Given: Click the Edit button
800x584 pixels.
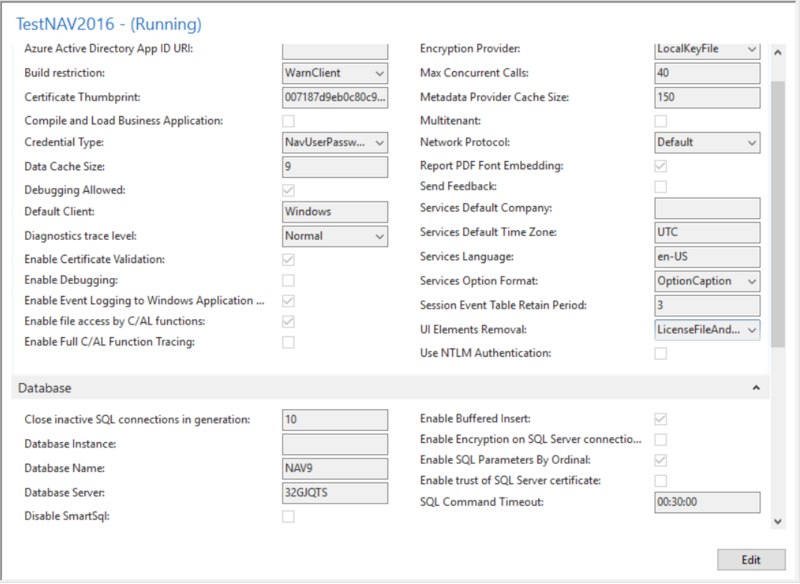Looking at the screenshot, I should (751, 560).
